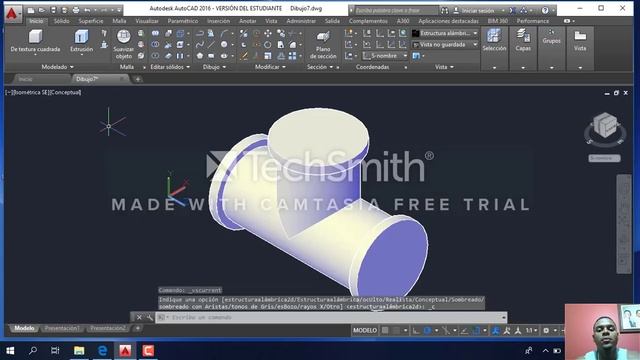Viewport: 640px width, 360px height.
Task: Open Microsoft Edge from Windows taskbar
Action: [x=102, y=351]
